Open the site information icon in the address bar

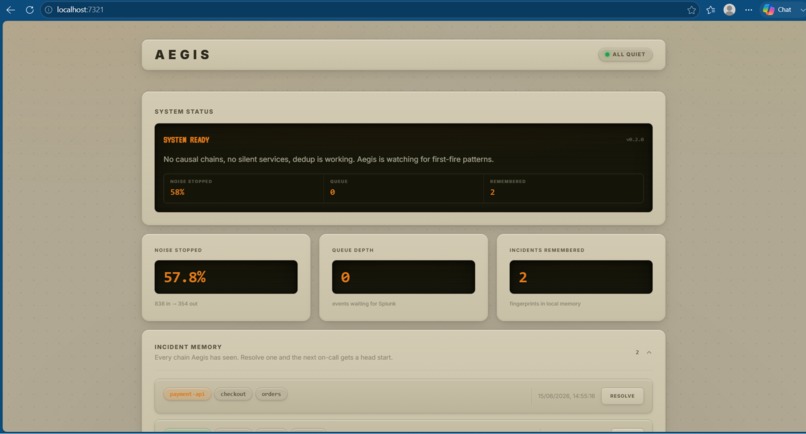click(x=48, y=10)
